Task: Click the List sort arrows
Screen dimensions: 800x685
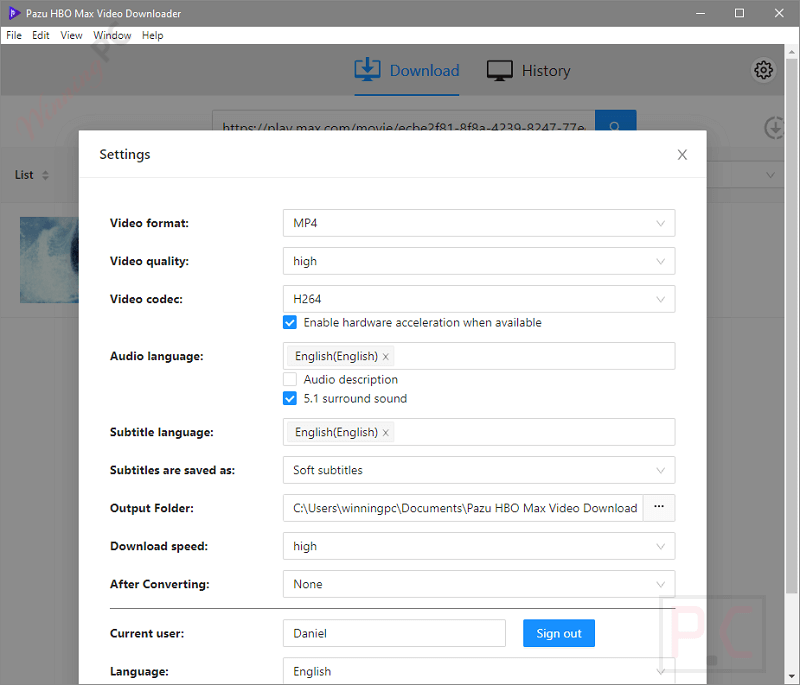Action: [45, 175]
